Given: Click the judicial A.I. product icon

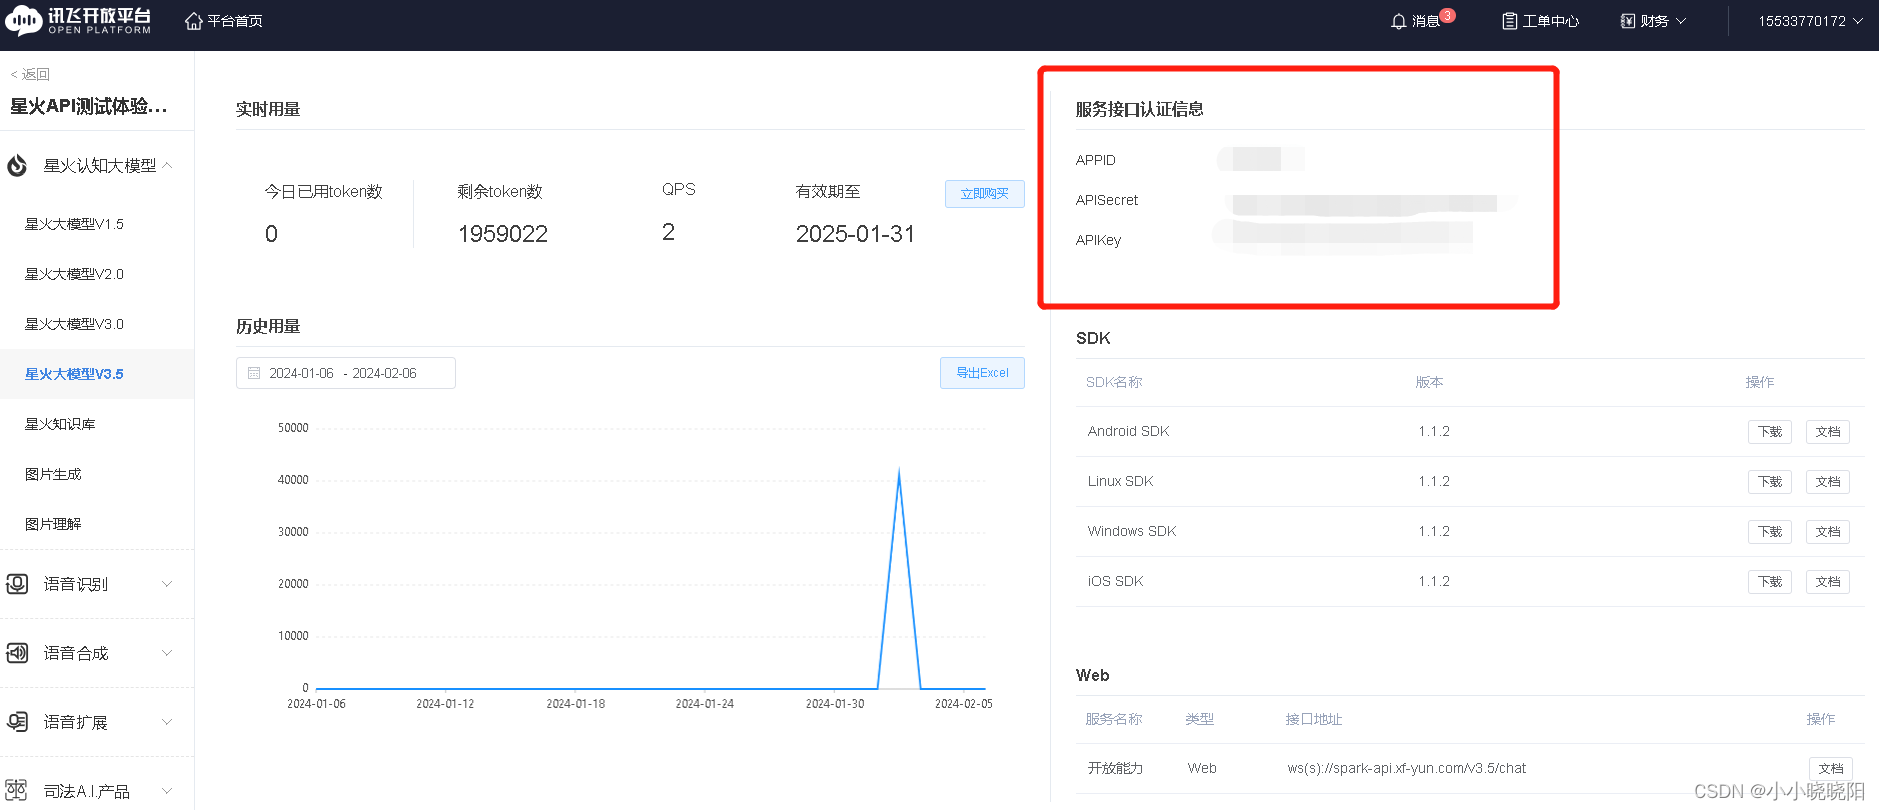Looking at the screenshot, I should tap(17, 790).
